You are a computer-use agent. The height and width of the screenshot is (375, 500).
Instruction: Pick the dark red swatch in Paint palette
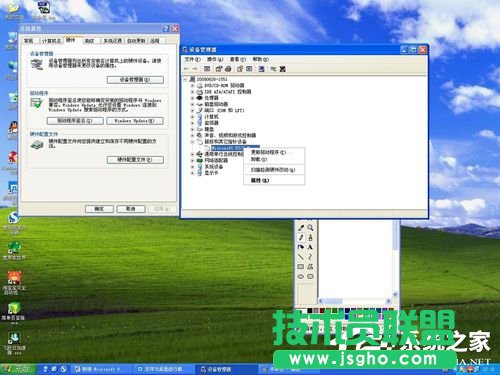click(322, 311)
